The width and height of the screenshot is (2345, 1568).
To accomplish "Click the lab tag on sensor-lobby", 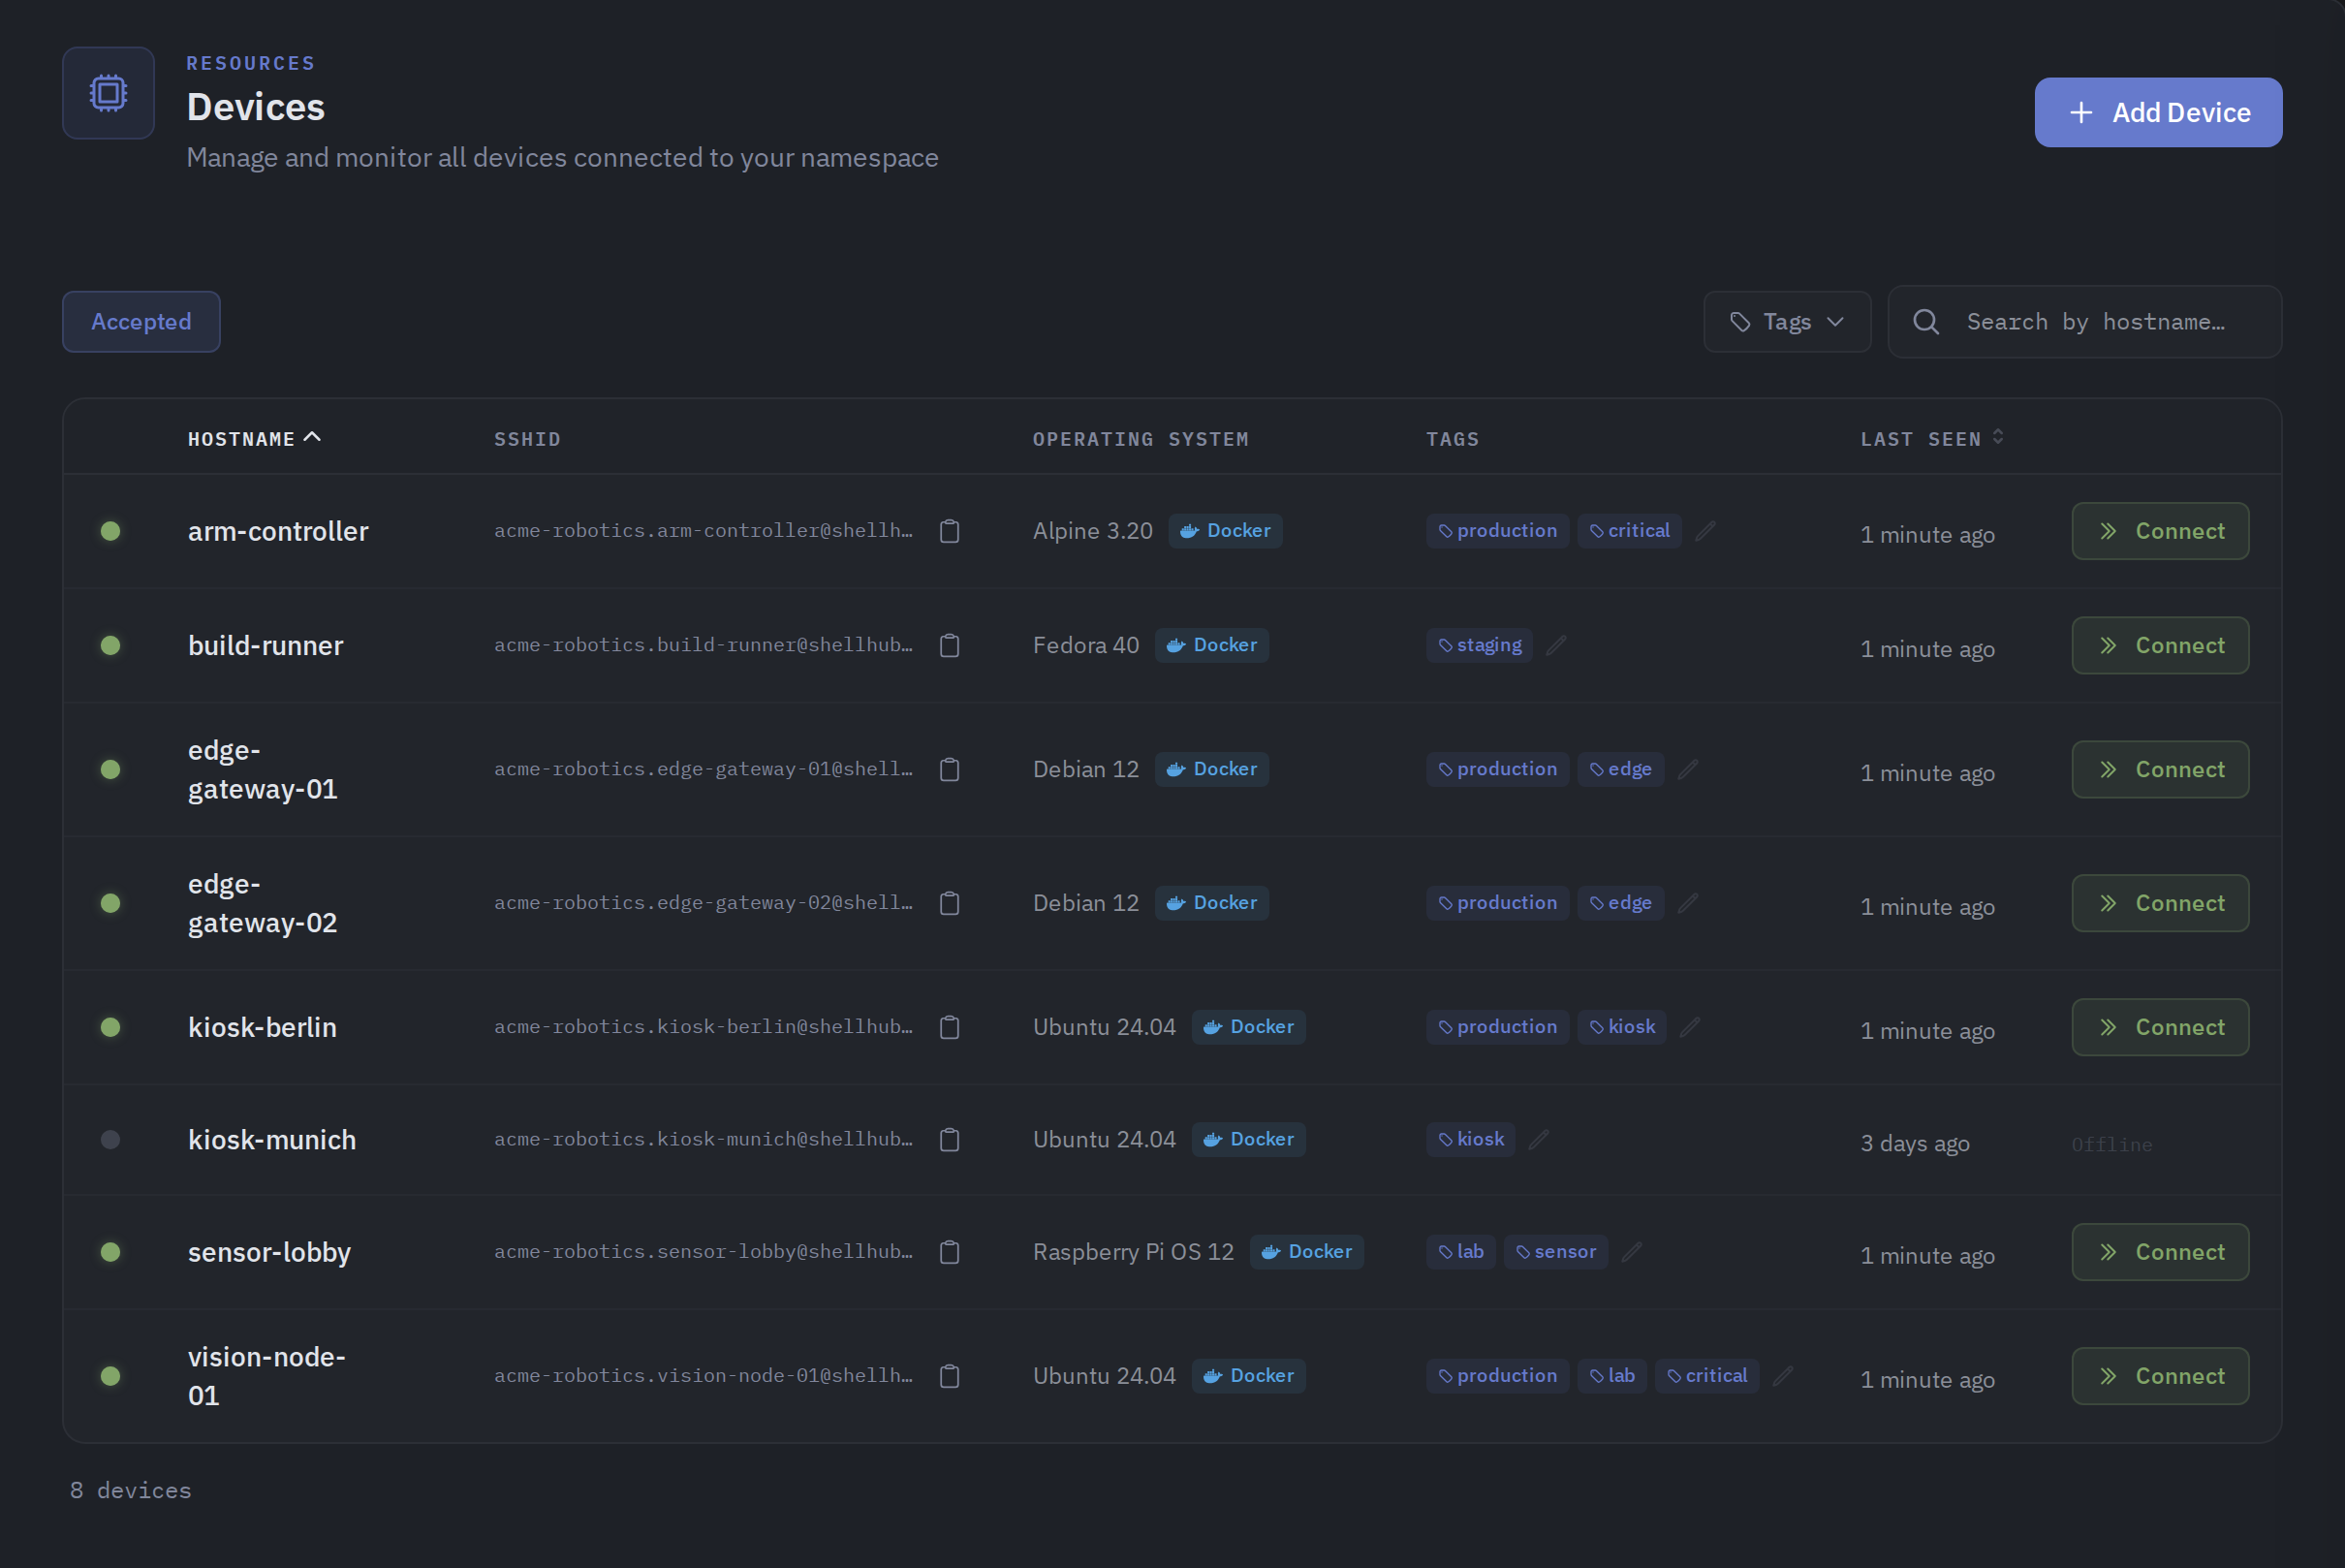I will pos(1461,1251).
